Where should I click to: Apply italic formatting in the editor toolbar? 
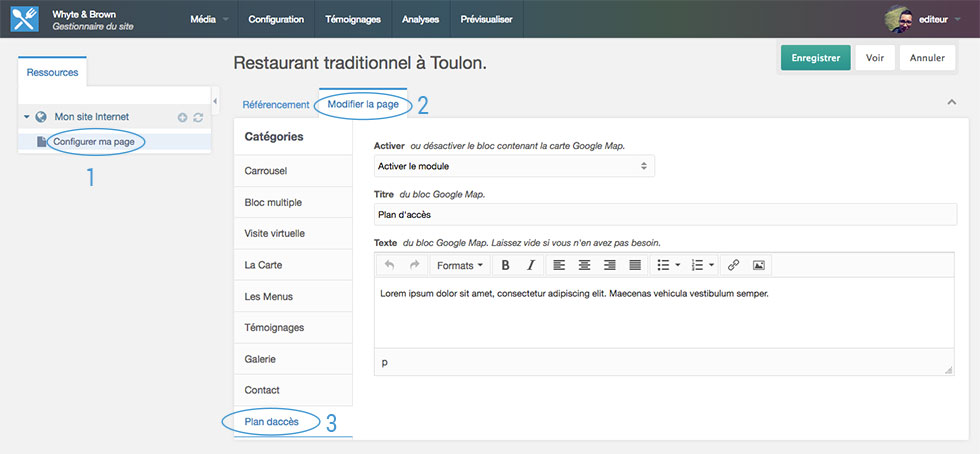coord(531,265)
